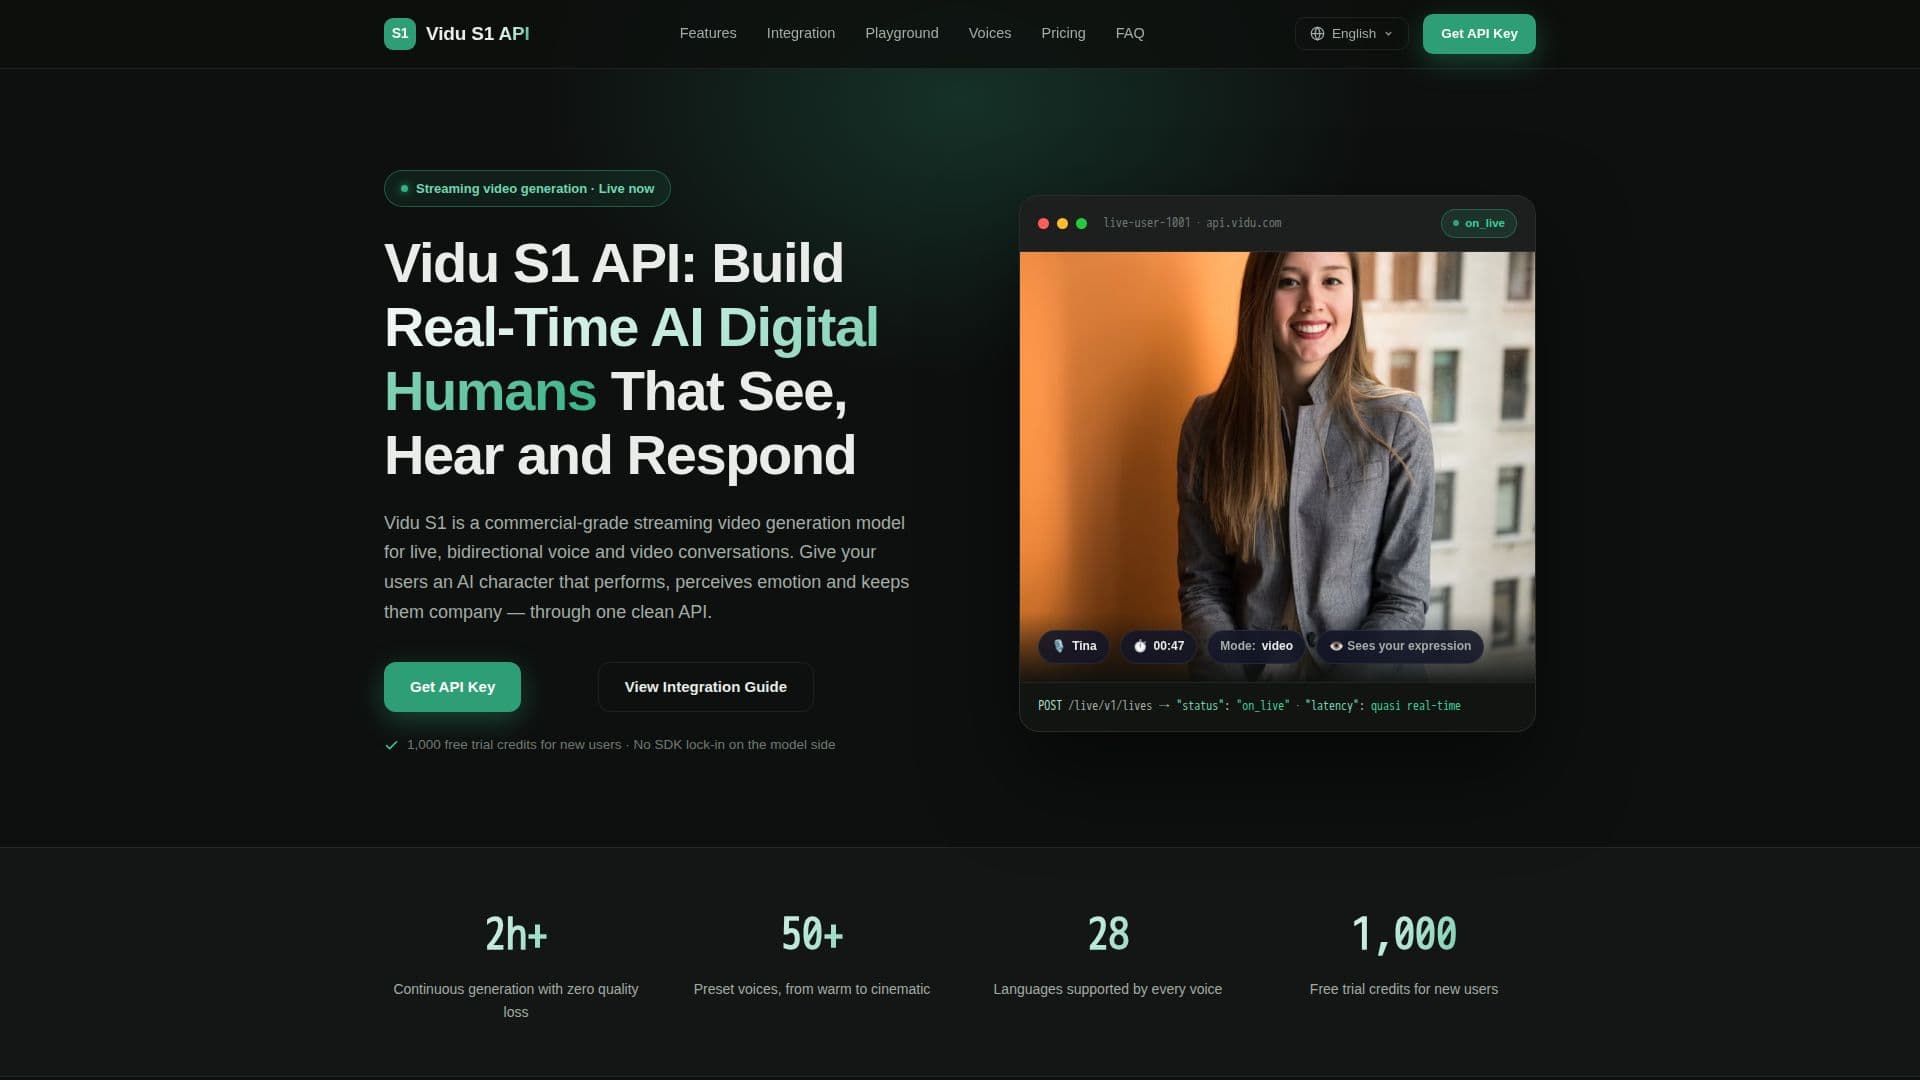This screenshot has width=1920, height=1080.
Task: Click the live-user-1001 api.vidu.com title text
Action: [x=1192, y=223]
